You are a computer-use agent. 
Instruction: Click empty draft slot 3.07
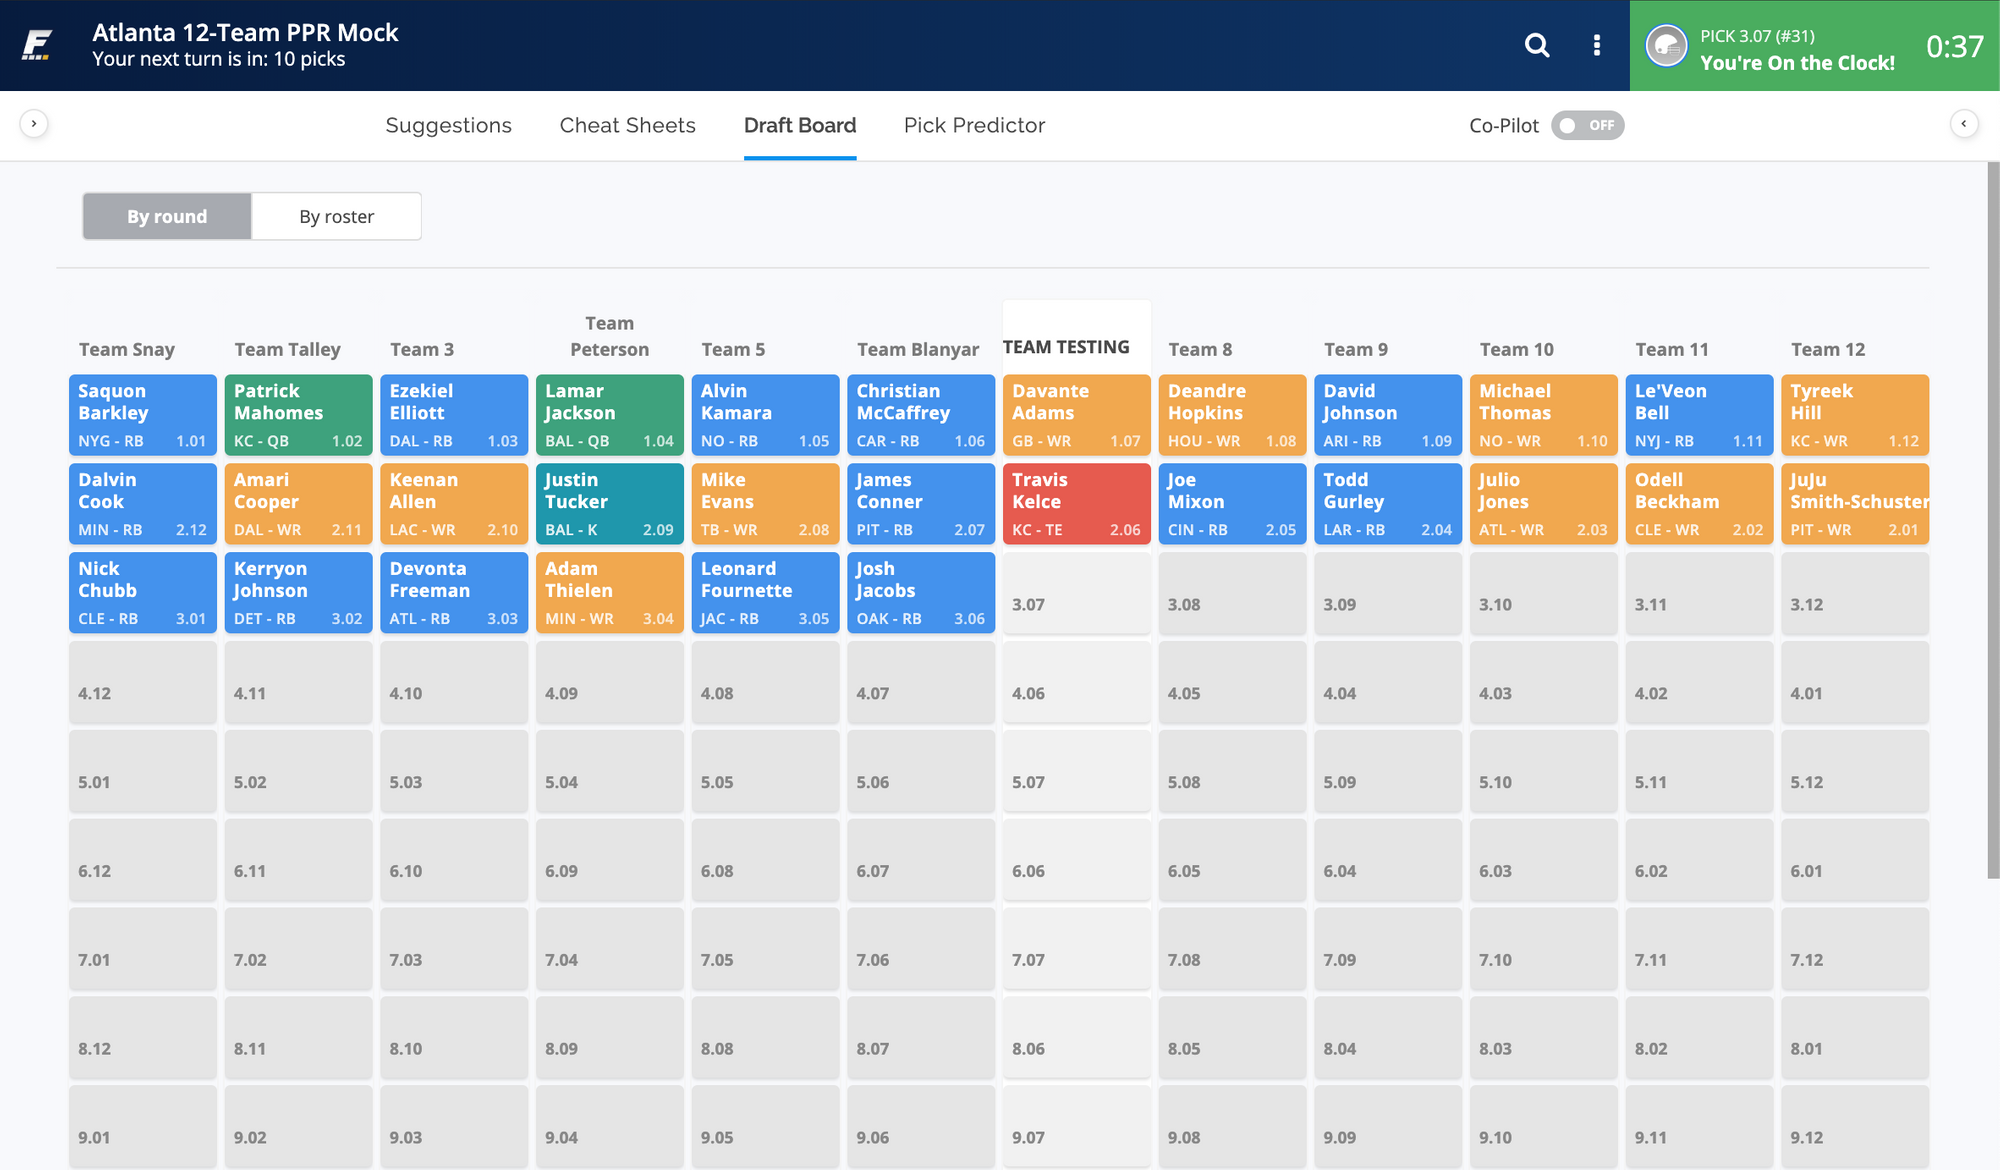pyautogui.click(x=1076, y=594)
